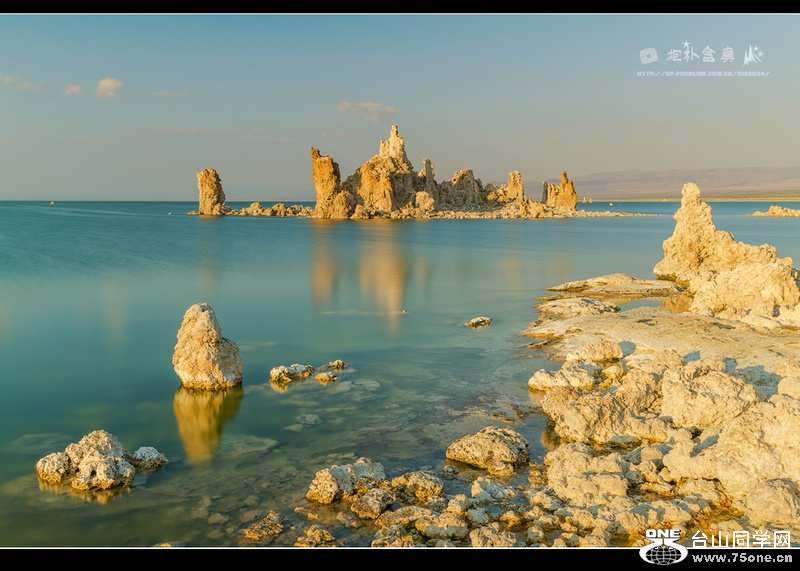
Task: Open the pconline.com.cn watermark URL
Action: click(702, 73)
